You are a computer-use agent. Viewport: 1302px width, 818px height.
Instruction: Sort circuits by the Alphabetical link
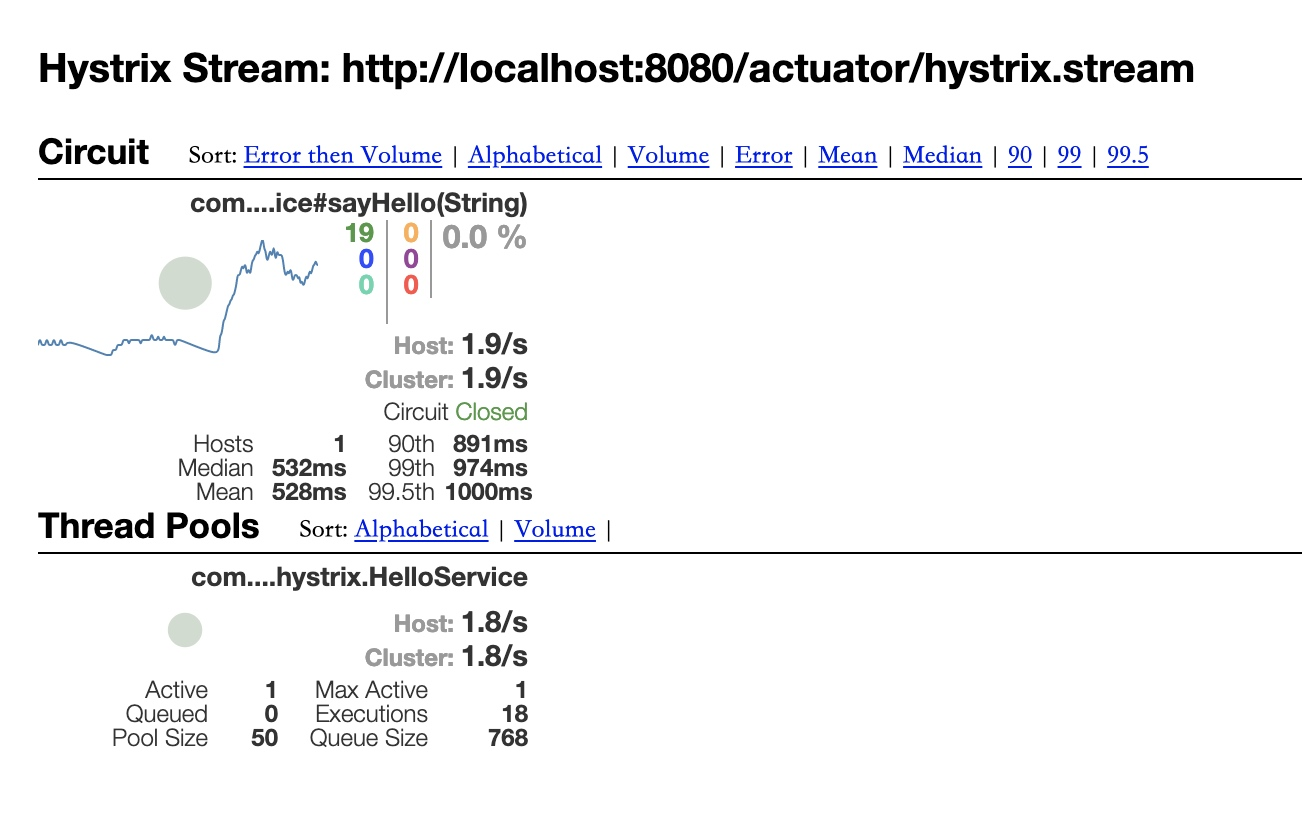pos(535,155)
